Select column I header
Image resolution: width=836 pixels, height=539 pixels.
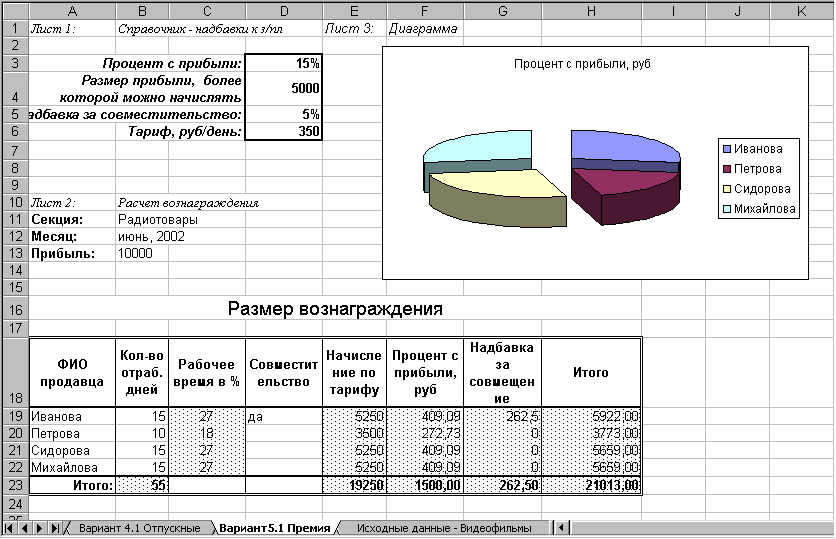click(x=673, y=11)
